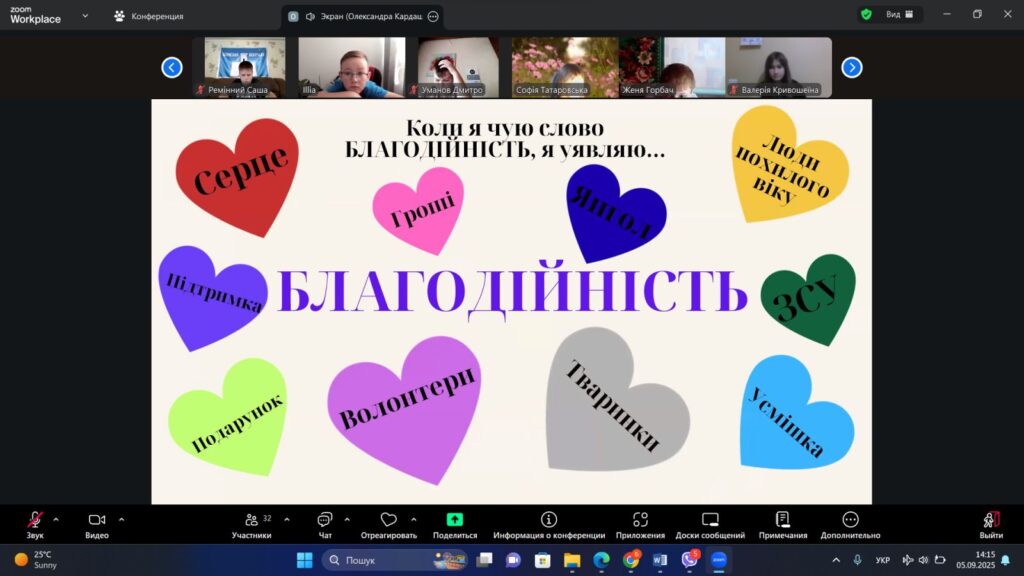Switch to the Конференция tab
The width and height of the screenshot is (1024, 576).
[148, 16]
